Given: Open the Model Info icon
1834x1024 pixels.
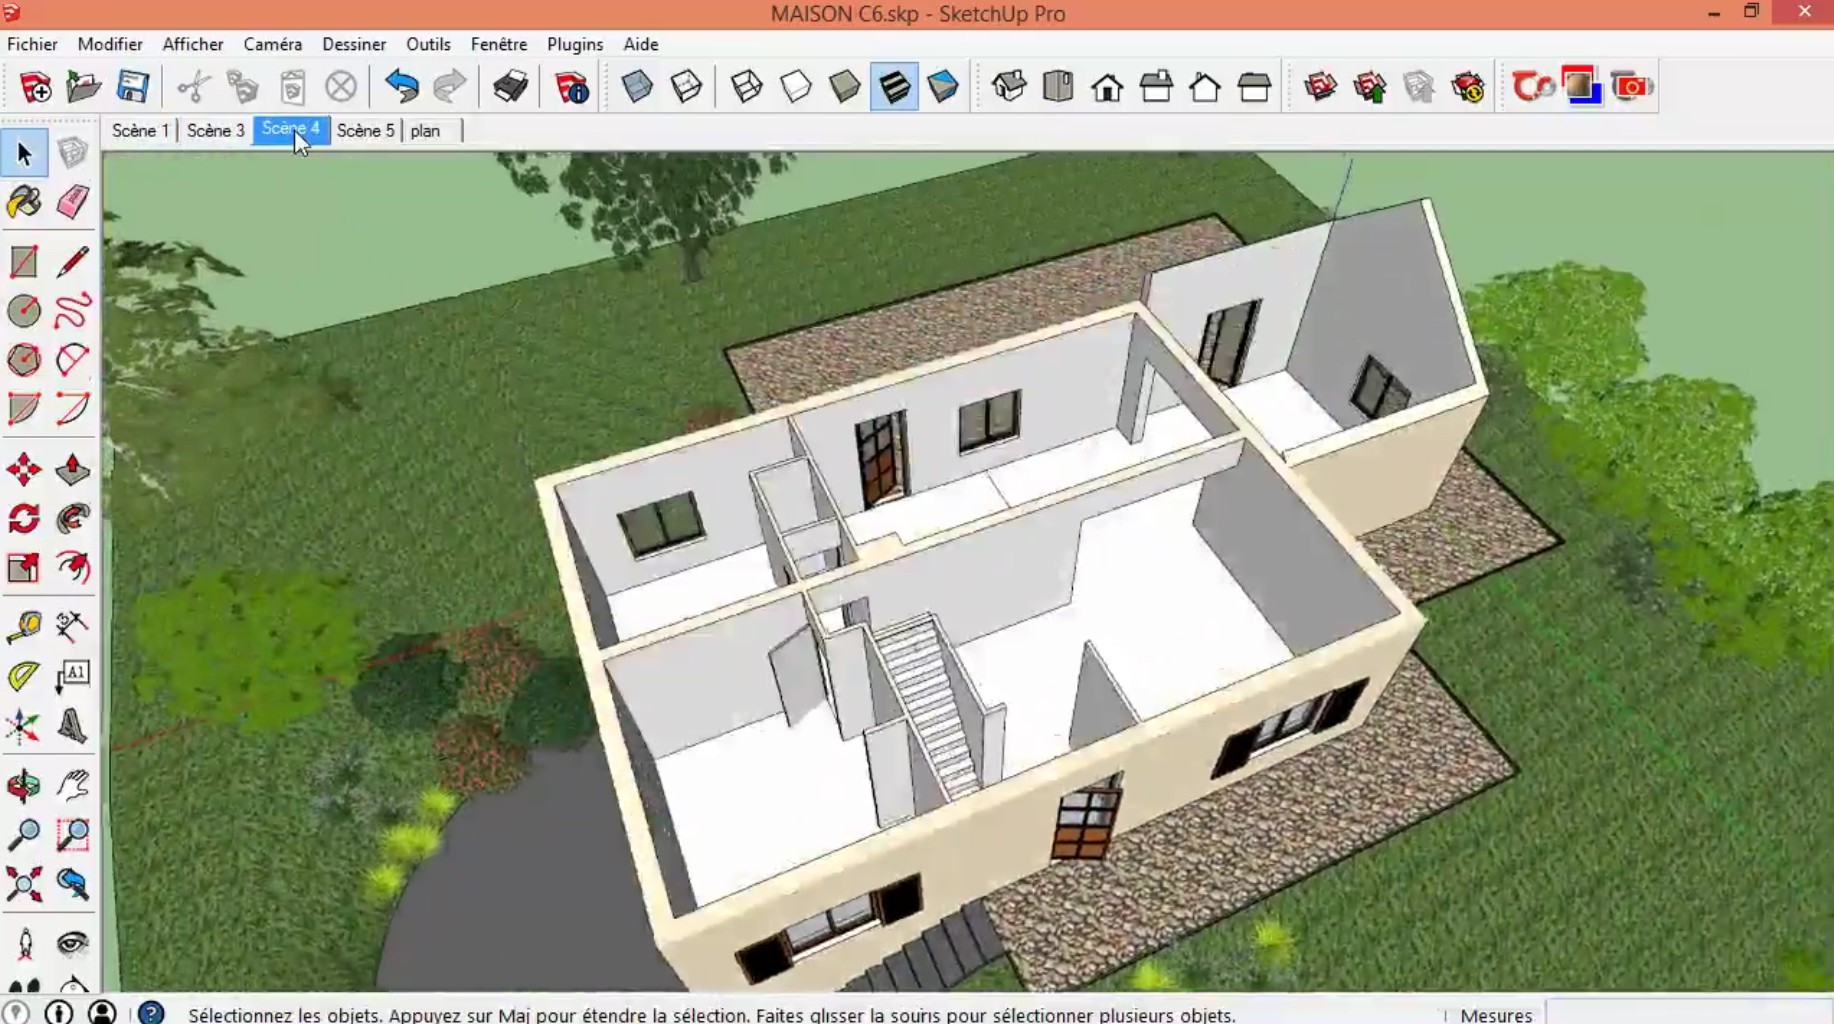Looking at the screenshot, I should pos(572,87).
